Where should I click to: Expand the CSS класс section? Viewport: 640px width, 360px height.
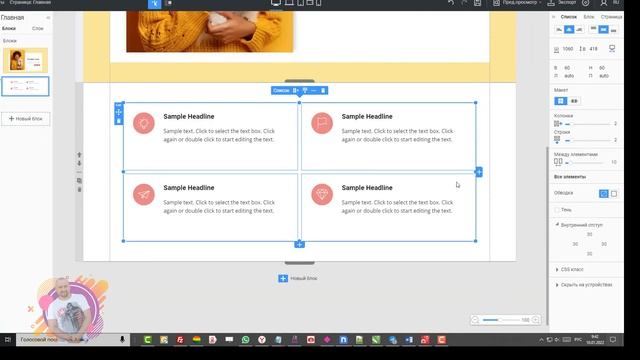pos(570,270)
